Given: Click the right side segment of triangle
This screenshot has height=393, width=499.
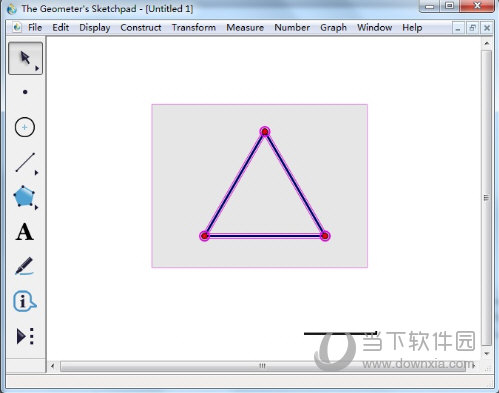Looking at the screenshot, I should tap(295, 184).
